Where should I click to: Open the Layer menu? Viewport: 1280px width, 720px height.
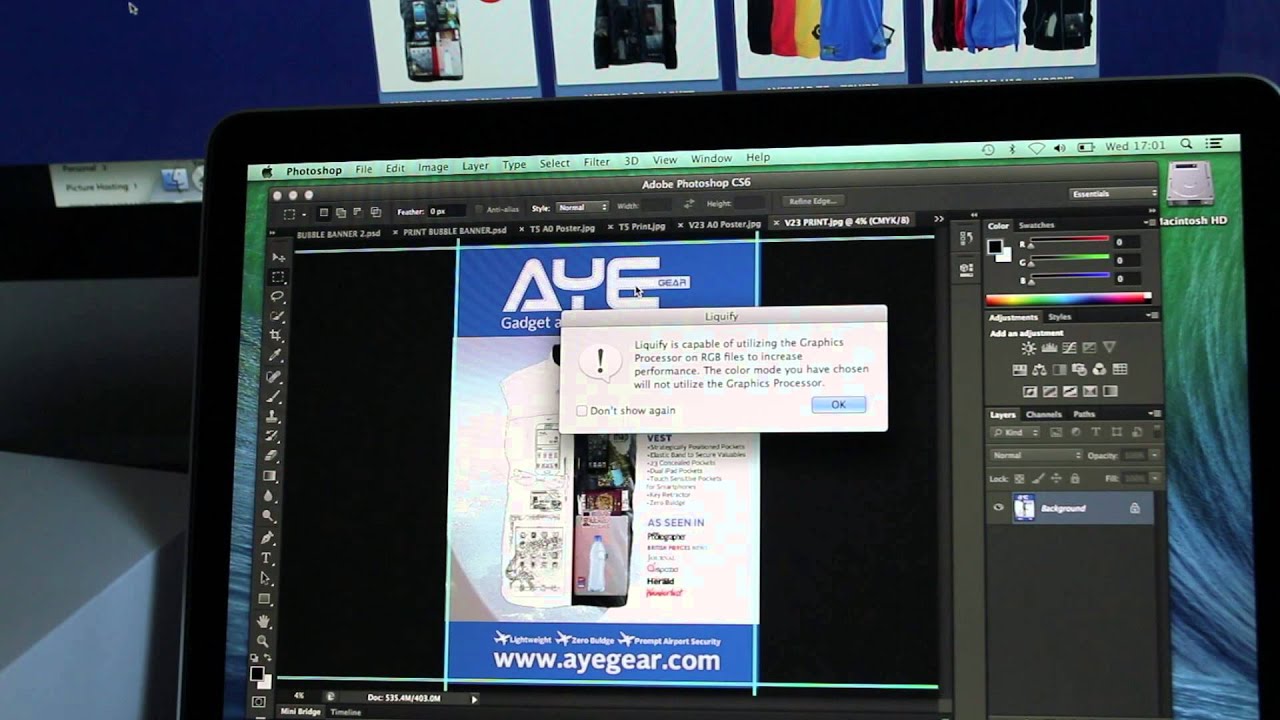click(475, 166)
